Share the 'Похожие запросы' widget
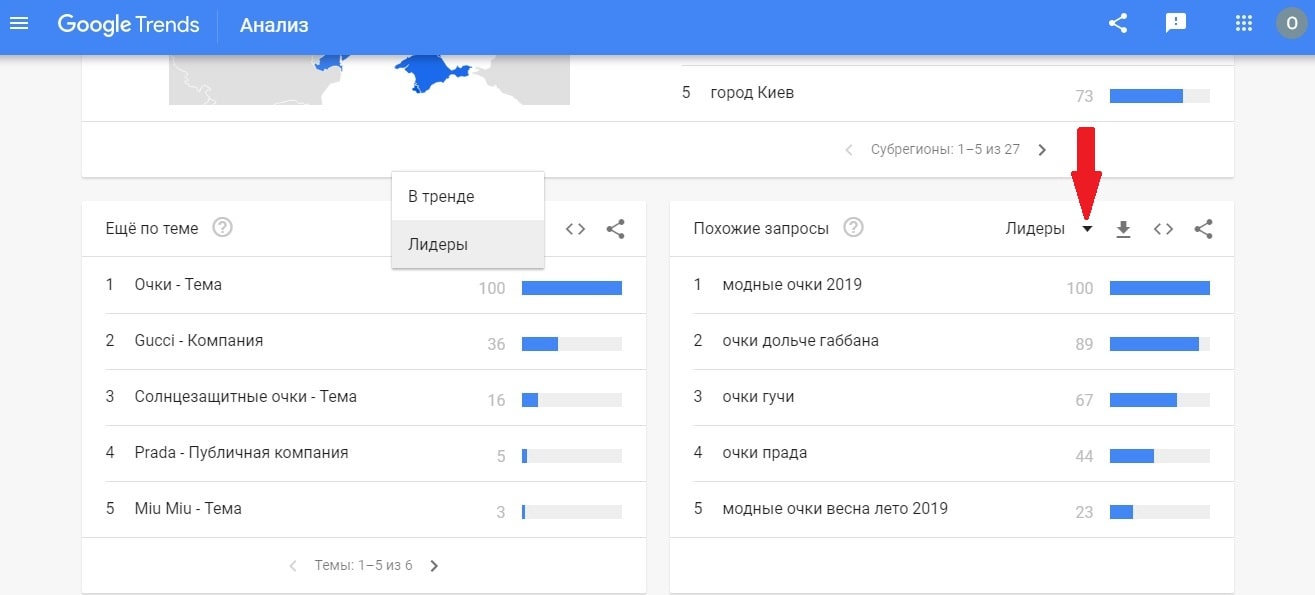 pyautogui.click(x=1204, y=229)
